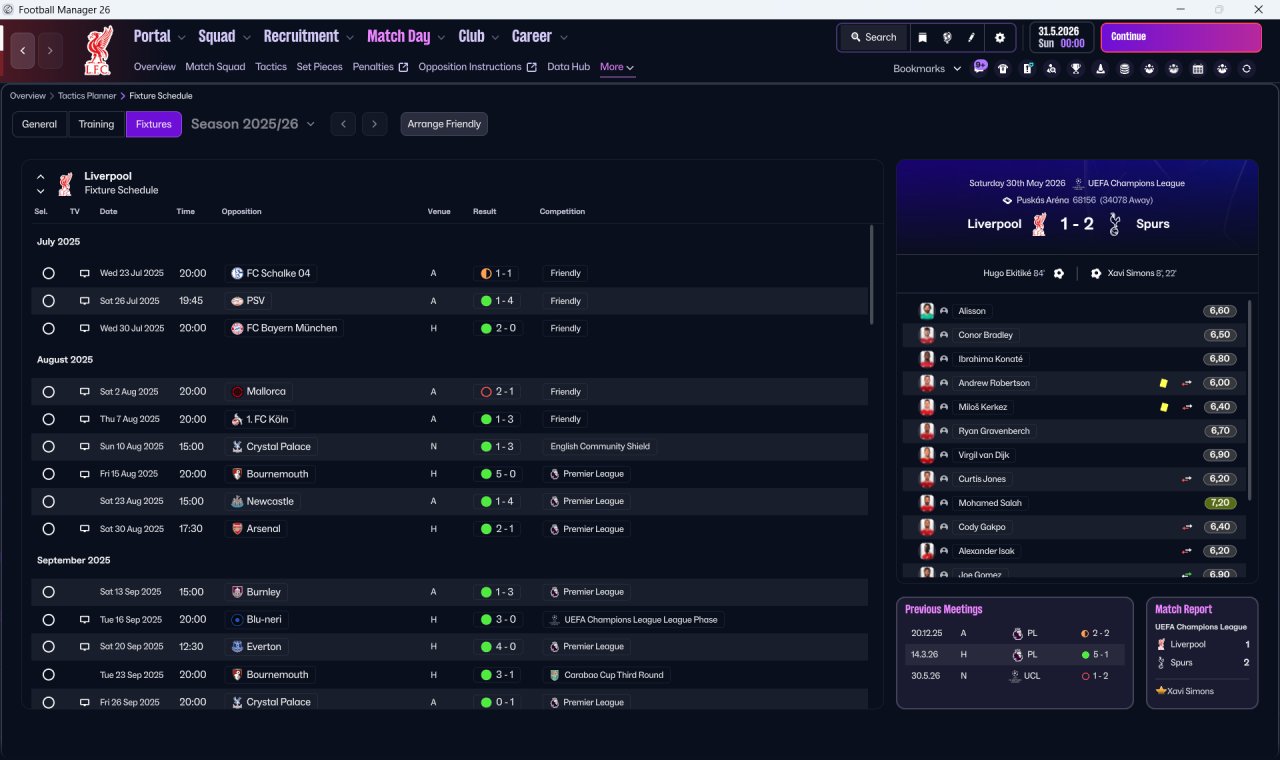Click the TV icon on Arsenal row
This screenshot has height=760, width=1280.
[x=85, y=529]
